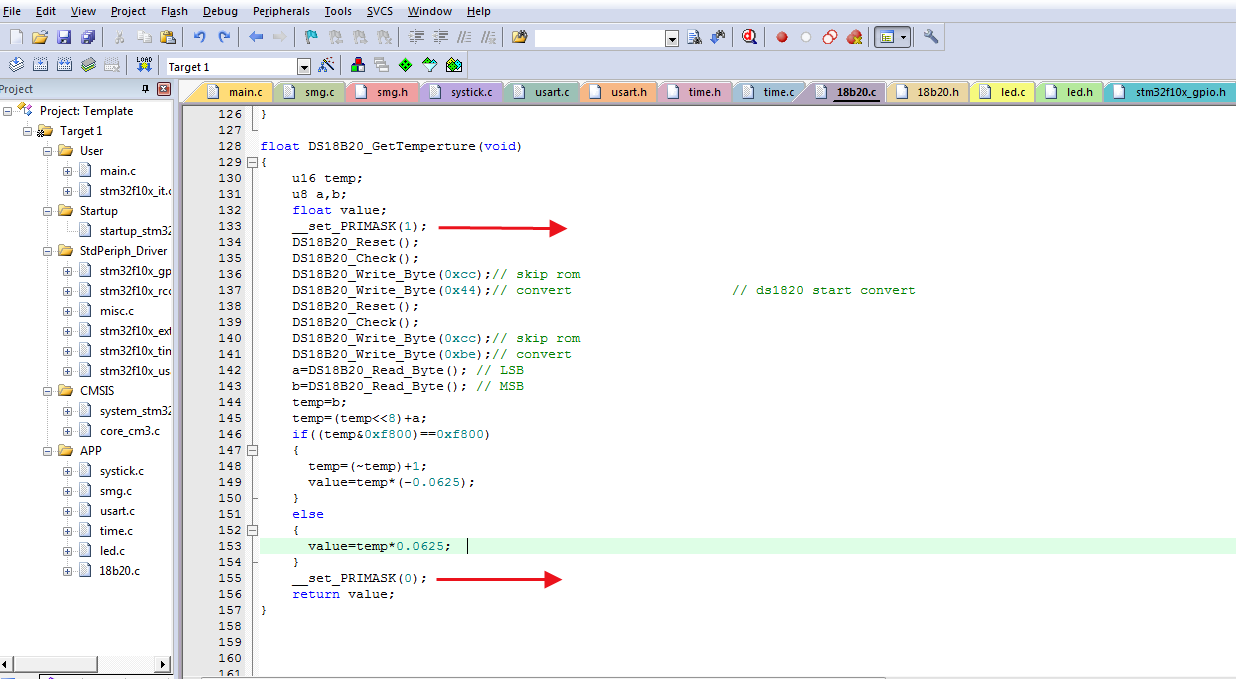Rebuild all target files icon

(65, 65)
